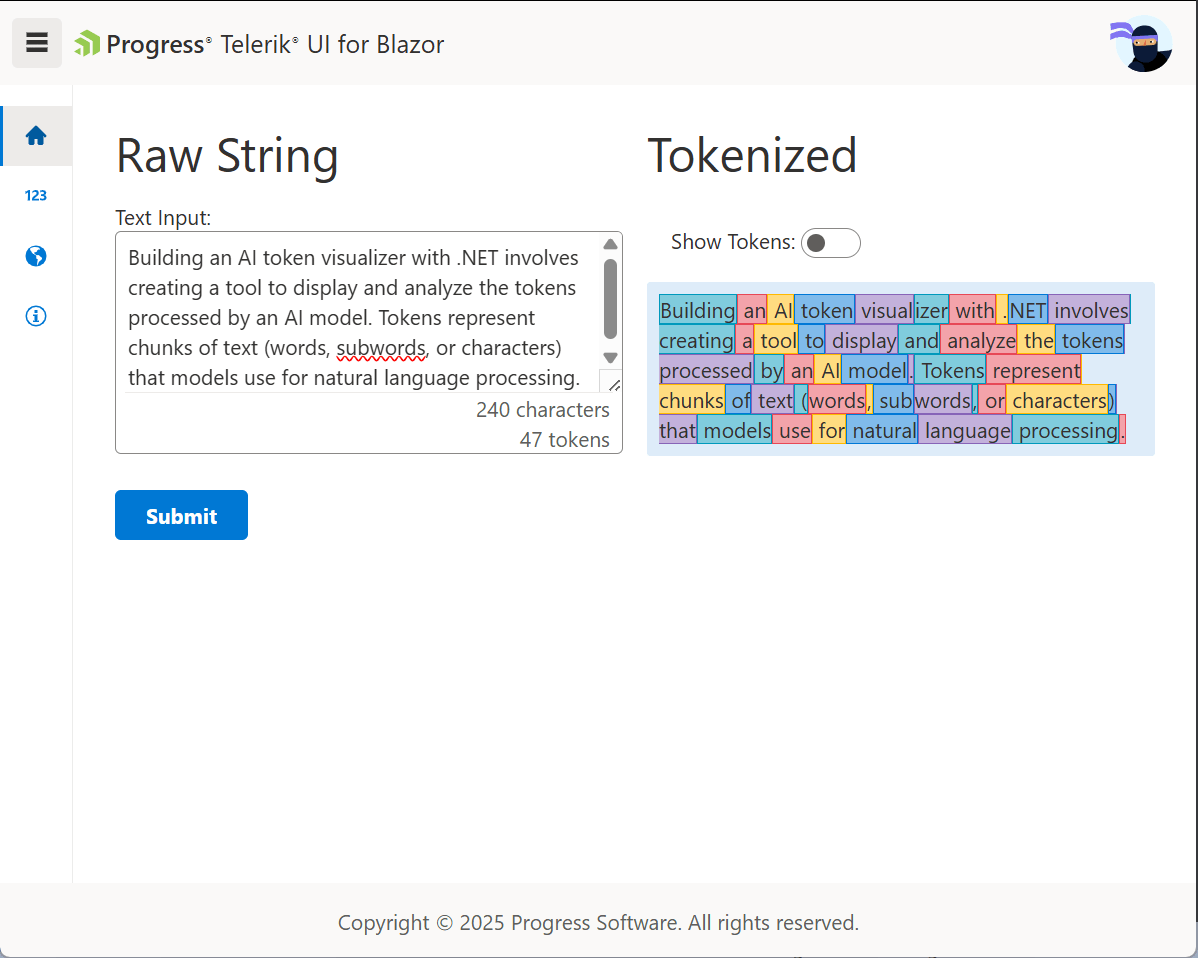The image size is (1198, 958).
Task: Click the "Building" token chip
Action: (x=697, y=311)
